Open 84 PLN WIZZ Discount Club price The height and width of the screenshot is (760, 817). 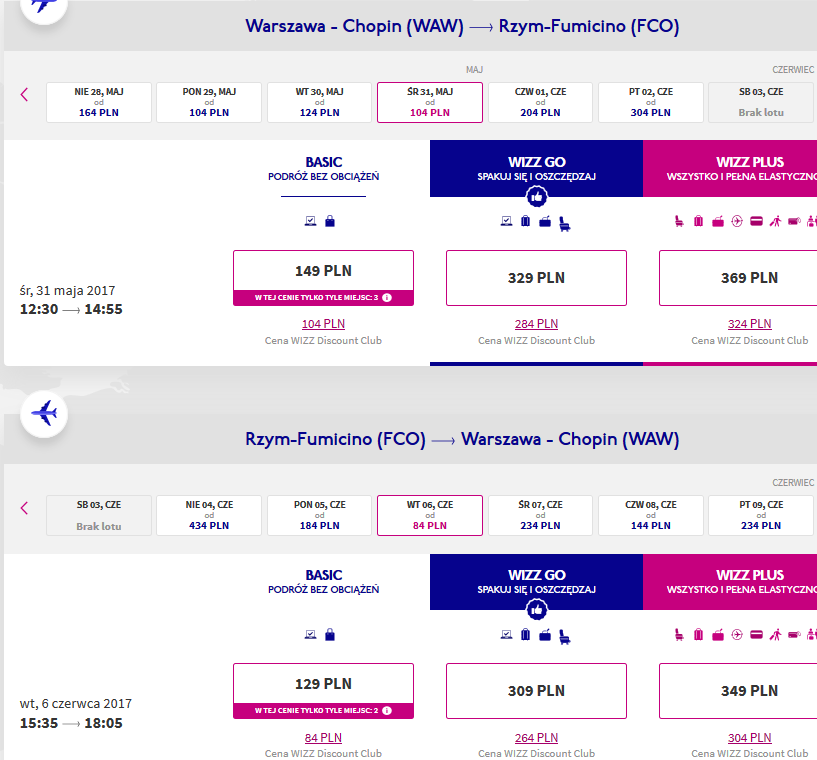pos(324,738)
